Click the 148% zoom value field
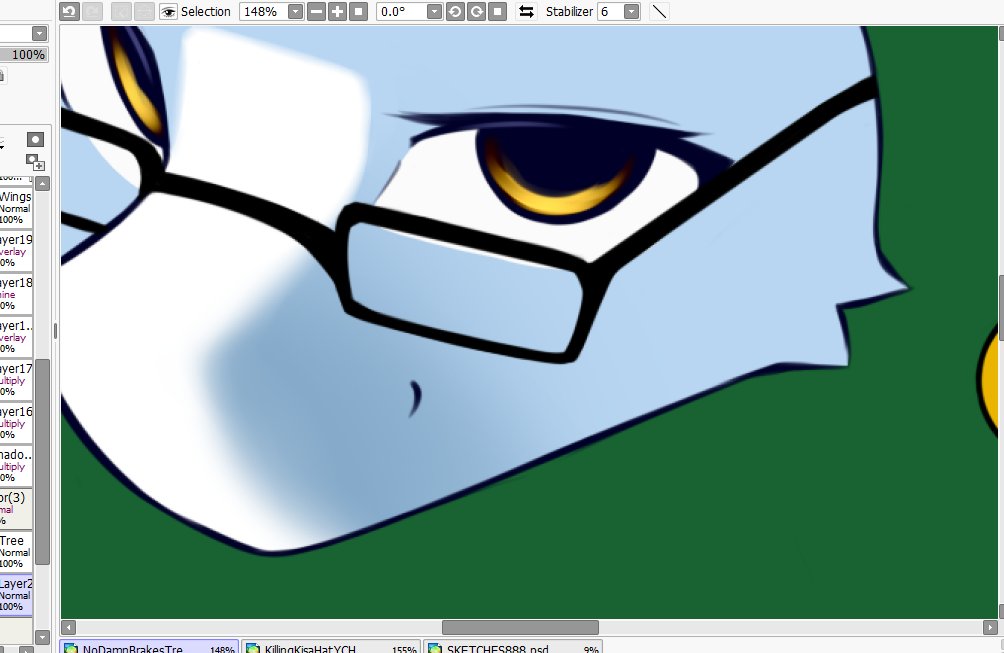Viewport: 1004px width, 653px height. click(263, 12)
